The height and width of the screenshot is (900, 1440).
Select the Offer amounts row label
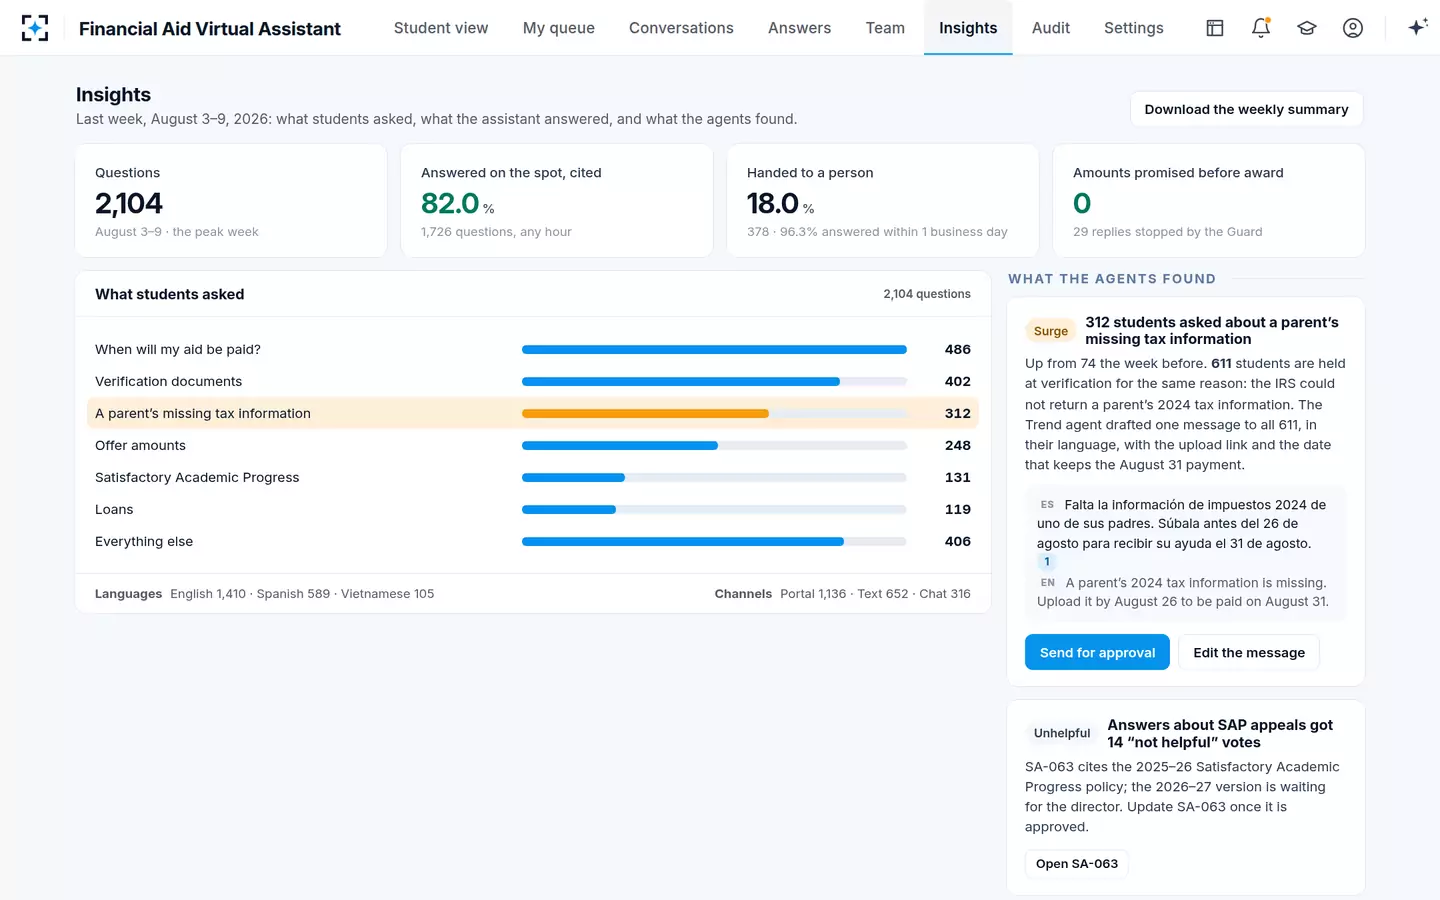coord(140,445)
